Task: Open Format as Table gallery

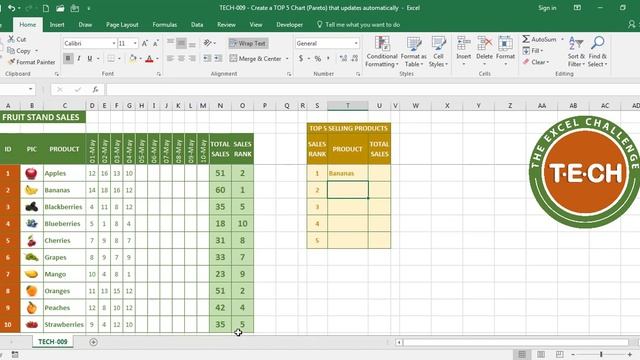Action: 413,52
